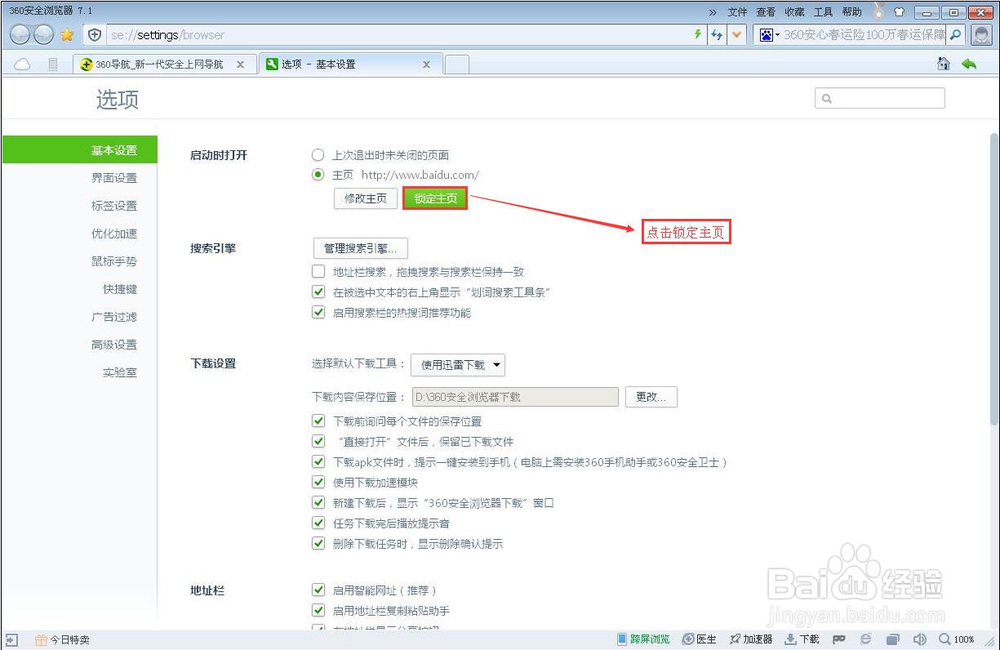Image resolution: width=1000 pixels, height=650 pixels.
Task: Open the 文件 menu
Action: pyautogui.click(x=737, y=12)
